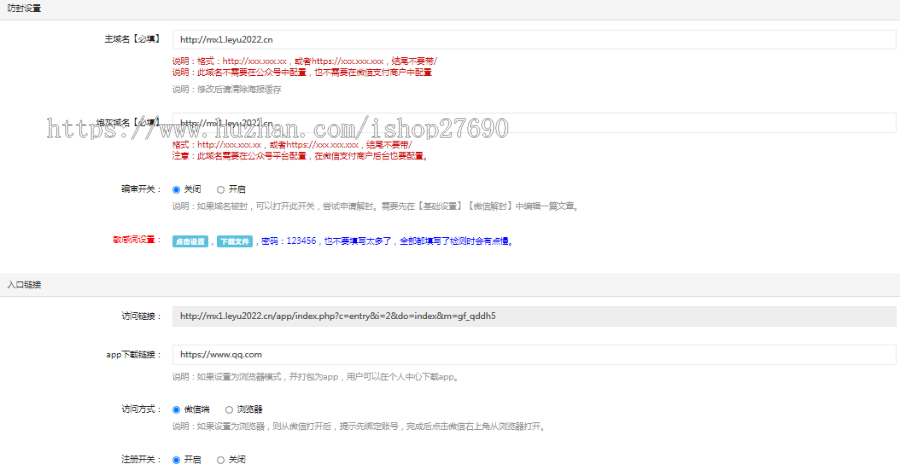This screenshot has width=900, height=470.
Task: Click the 主域名【必填】 label
Action: (133, 39)
